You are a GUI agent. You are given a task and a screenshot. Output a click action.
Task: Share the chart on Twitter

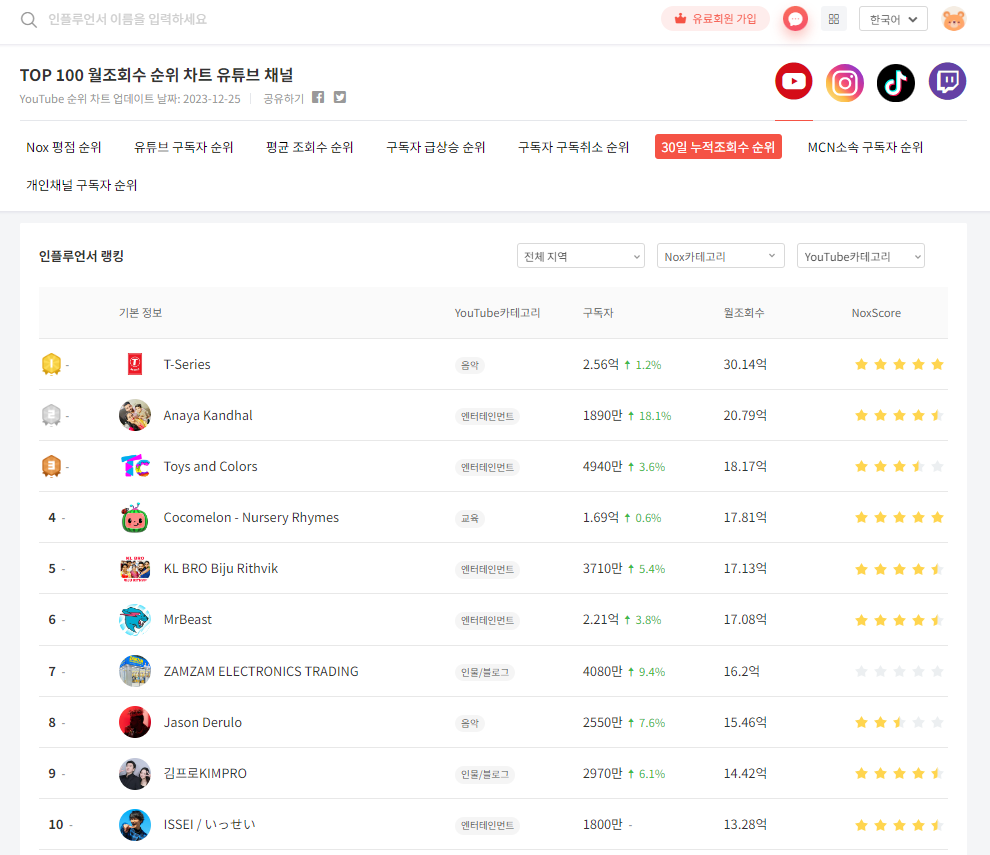[340, 97]
